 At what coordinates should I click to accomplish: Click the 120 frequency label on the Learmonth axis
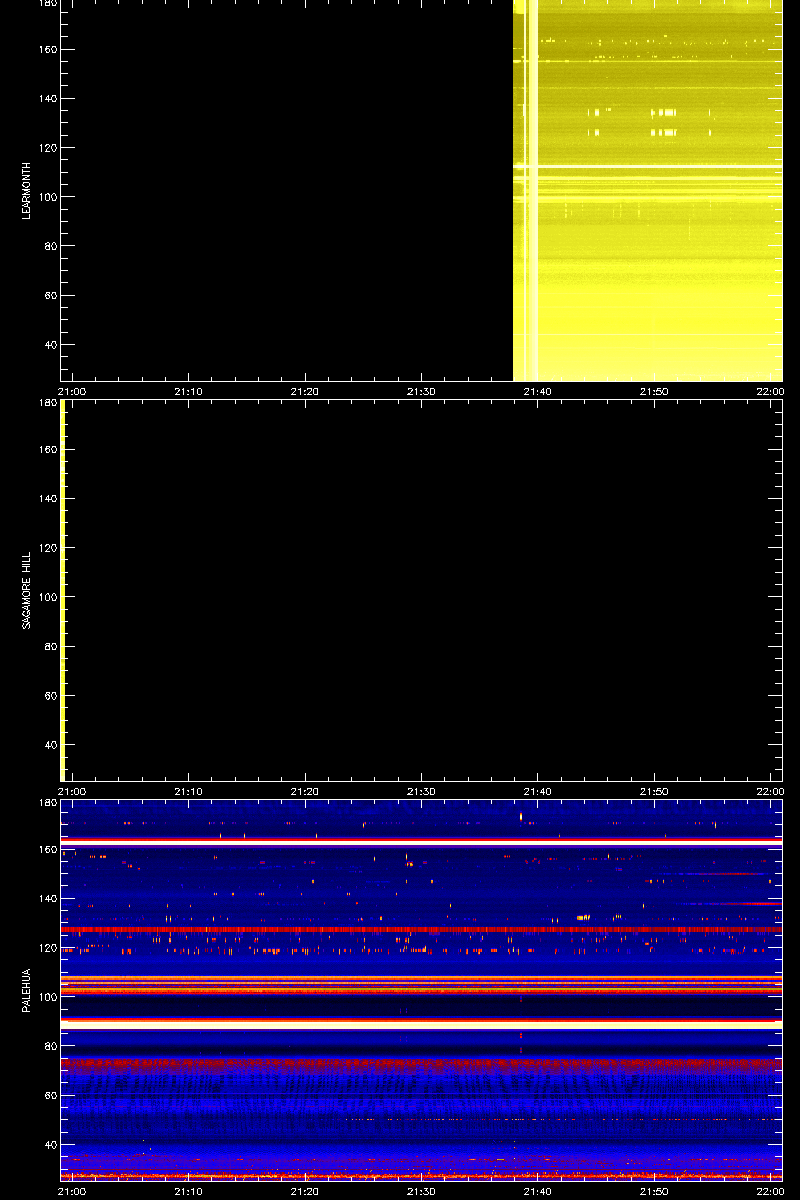[46, 148]
